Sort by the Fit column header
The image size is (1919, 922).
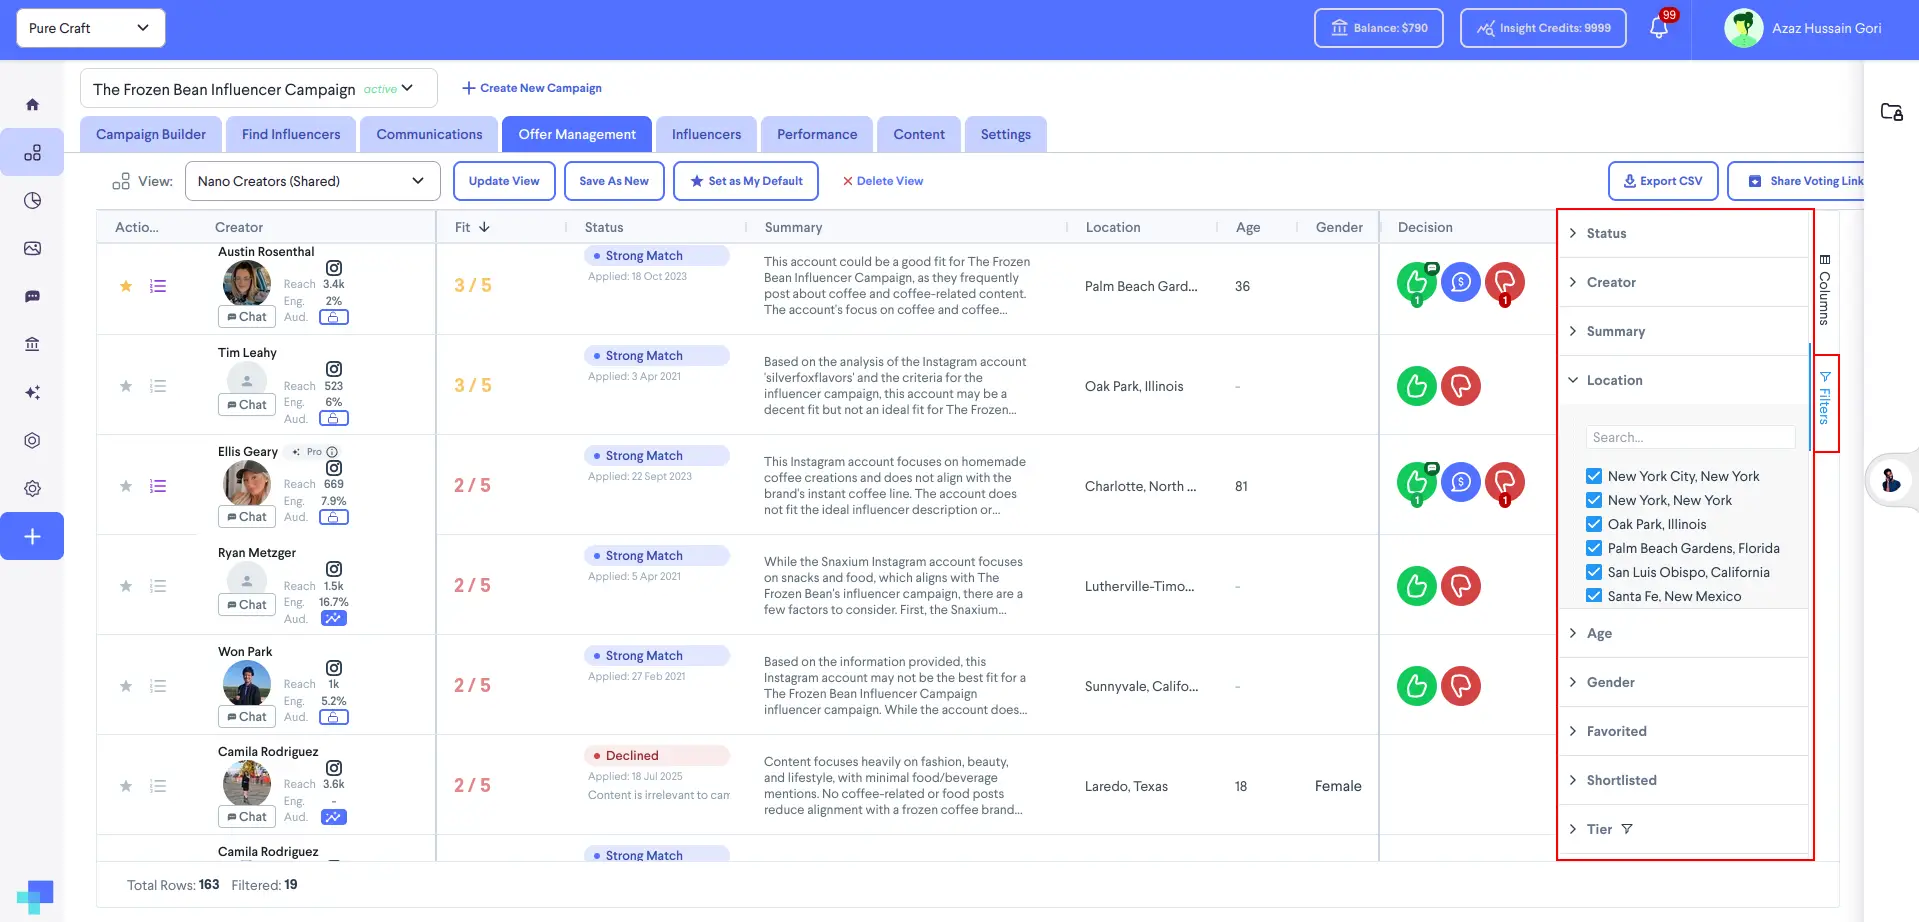click(x=472, y=227)
